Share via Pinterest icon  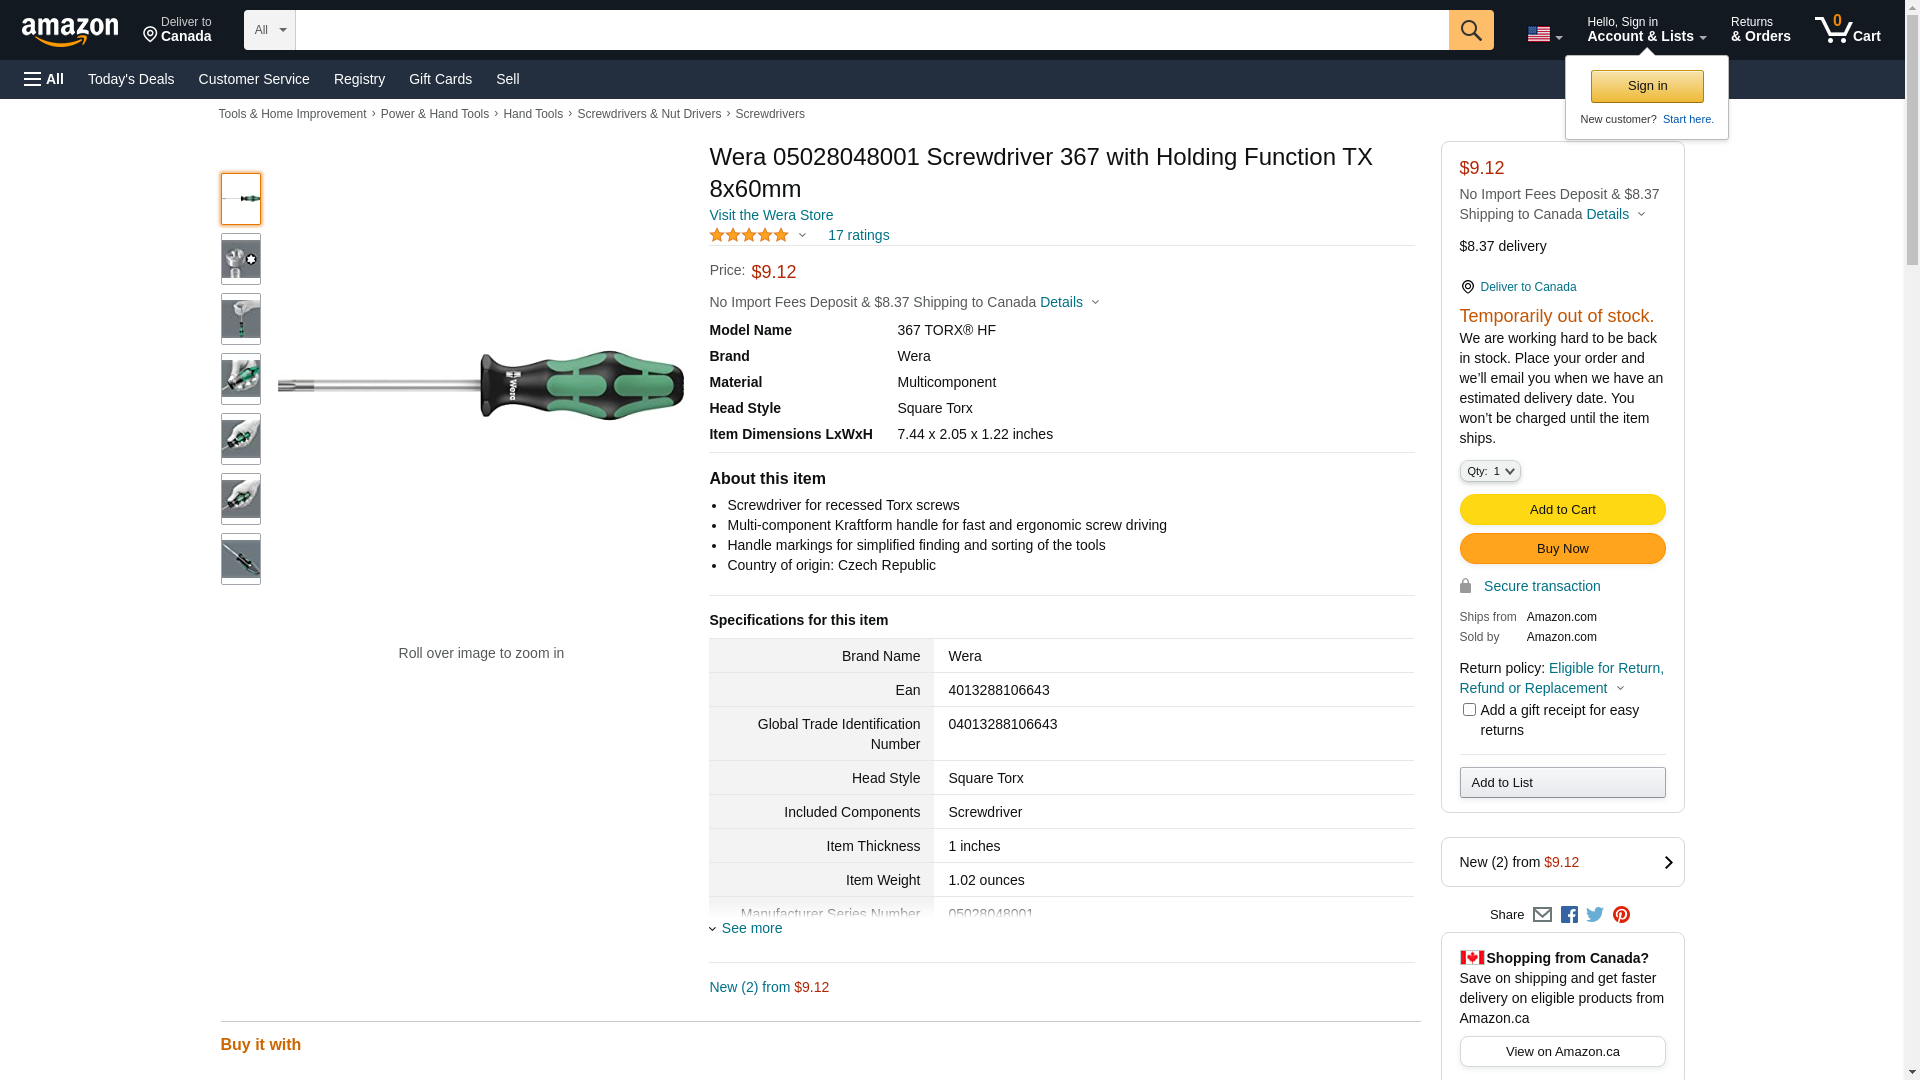point(1621,915)
